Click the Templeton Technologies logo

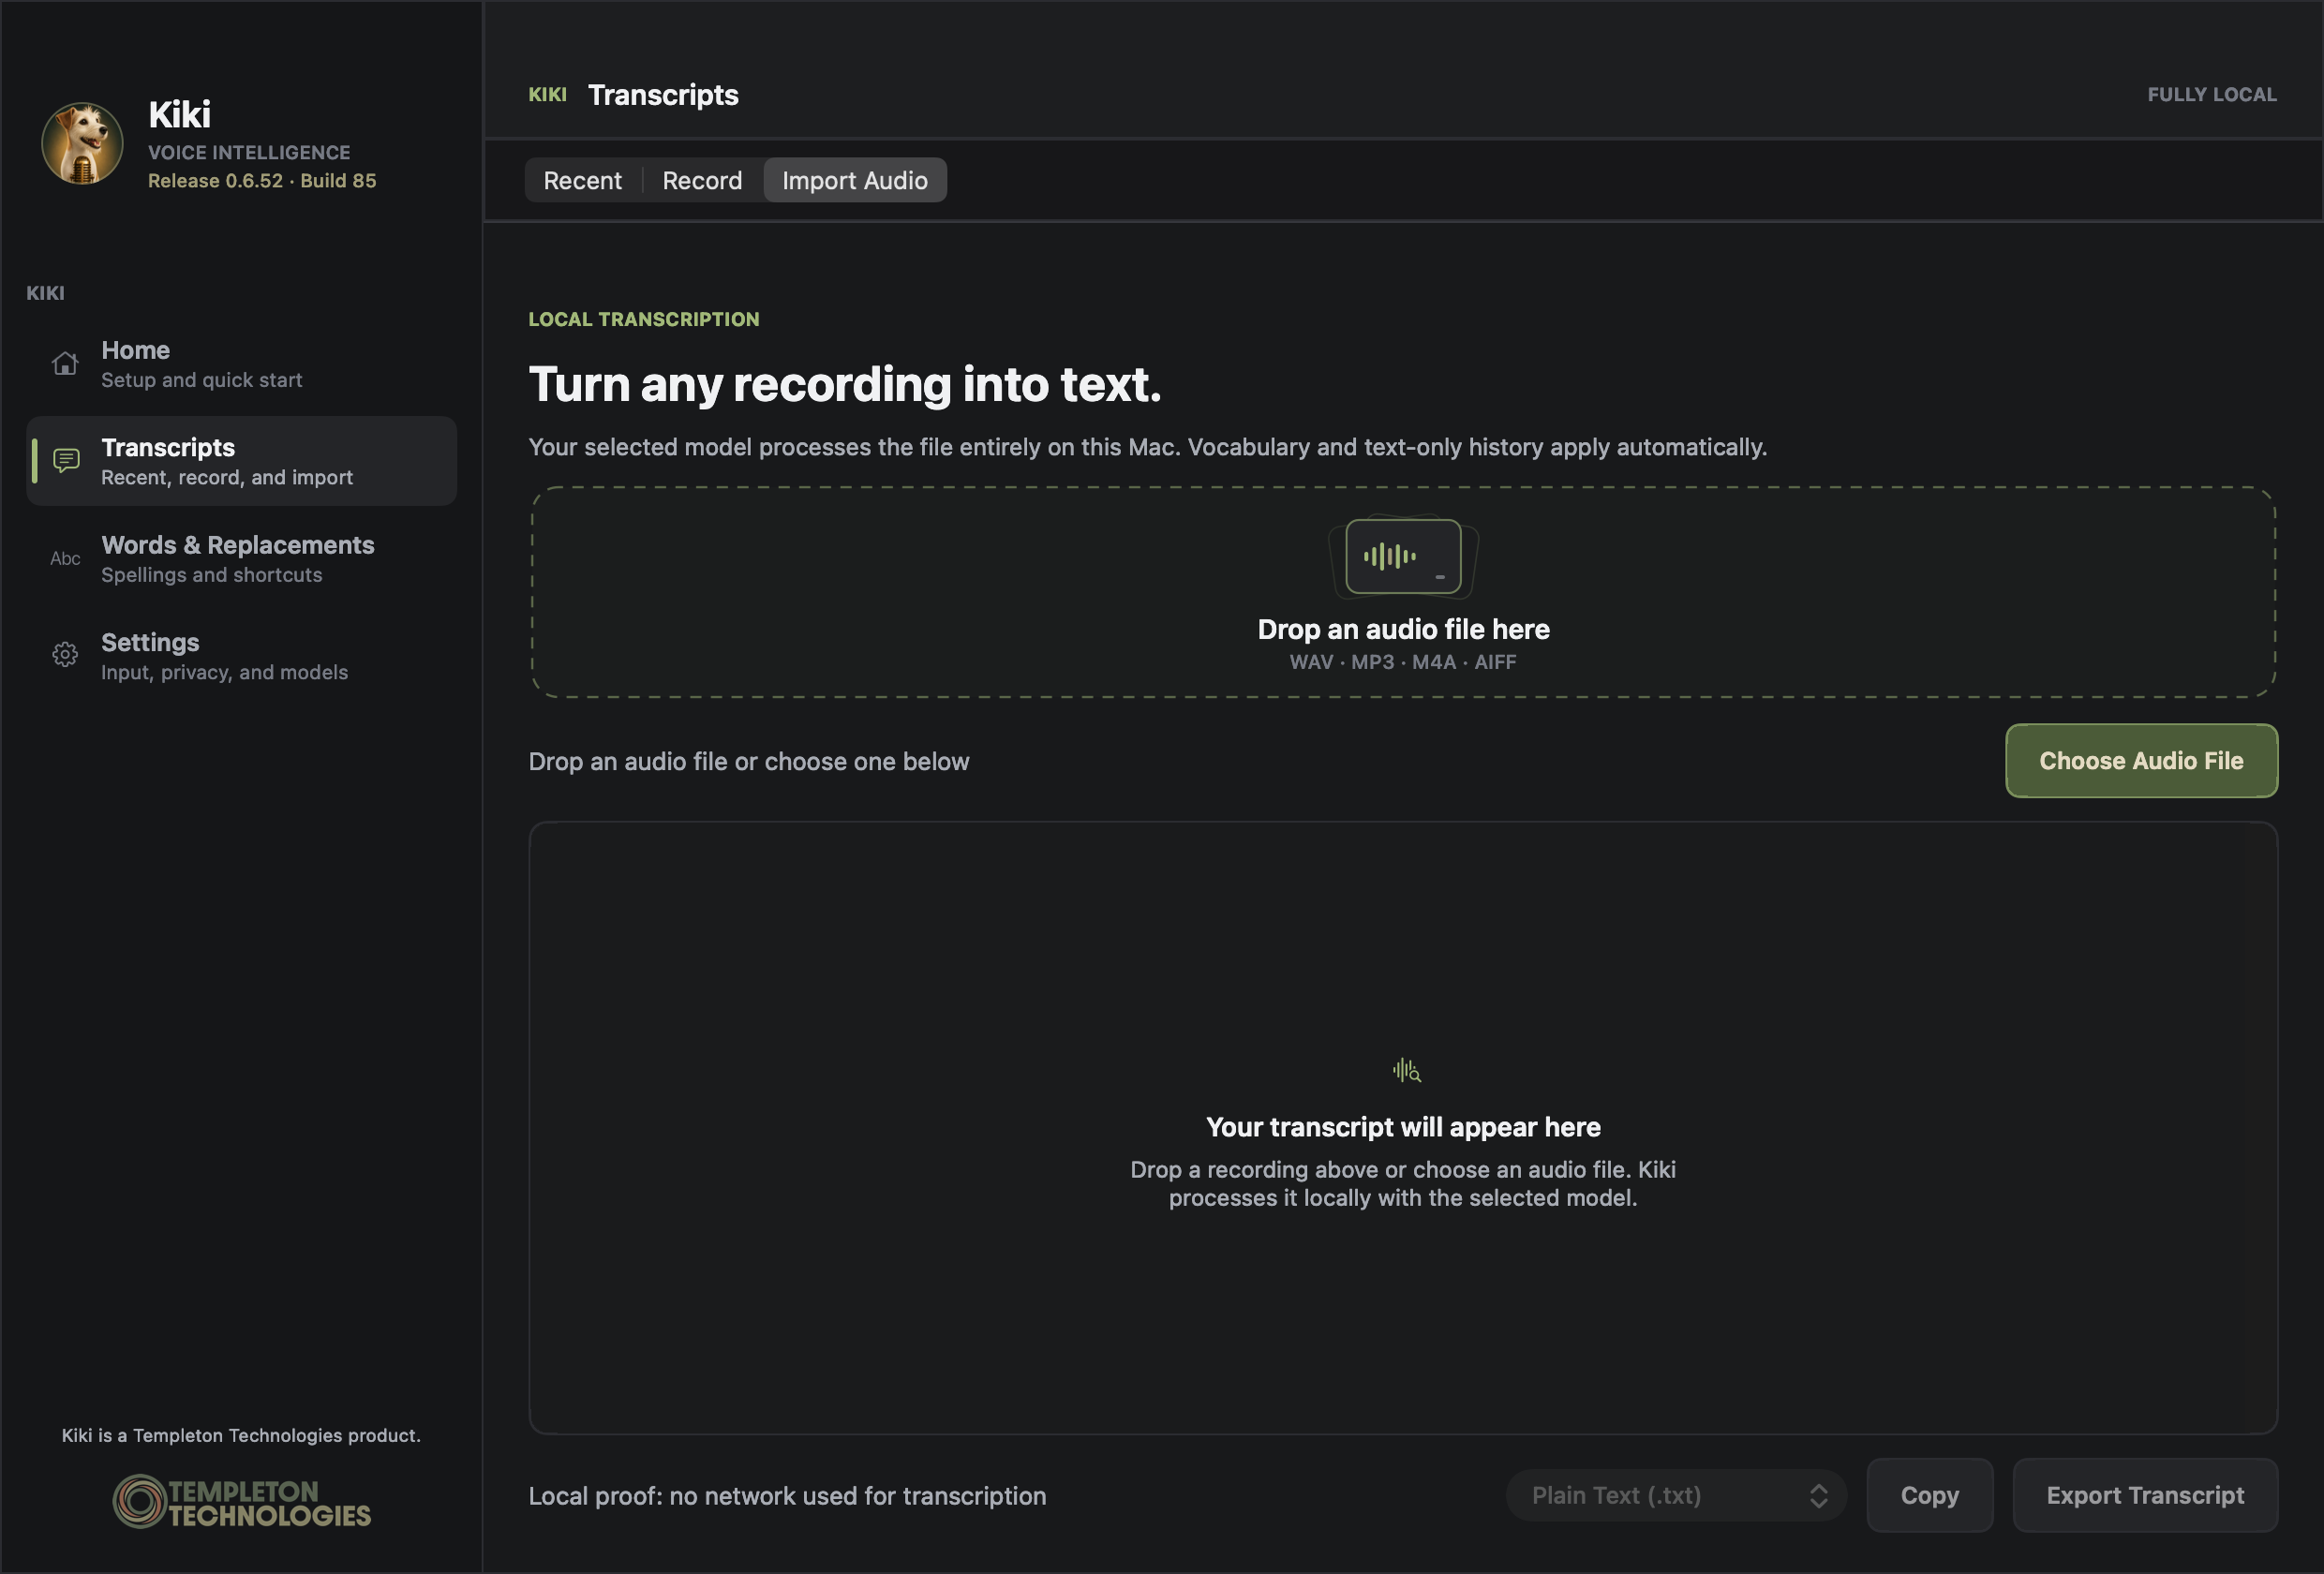click(x=242, y=1501)
